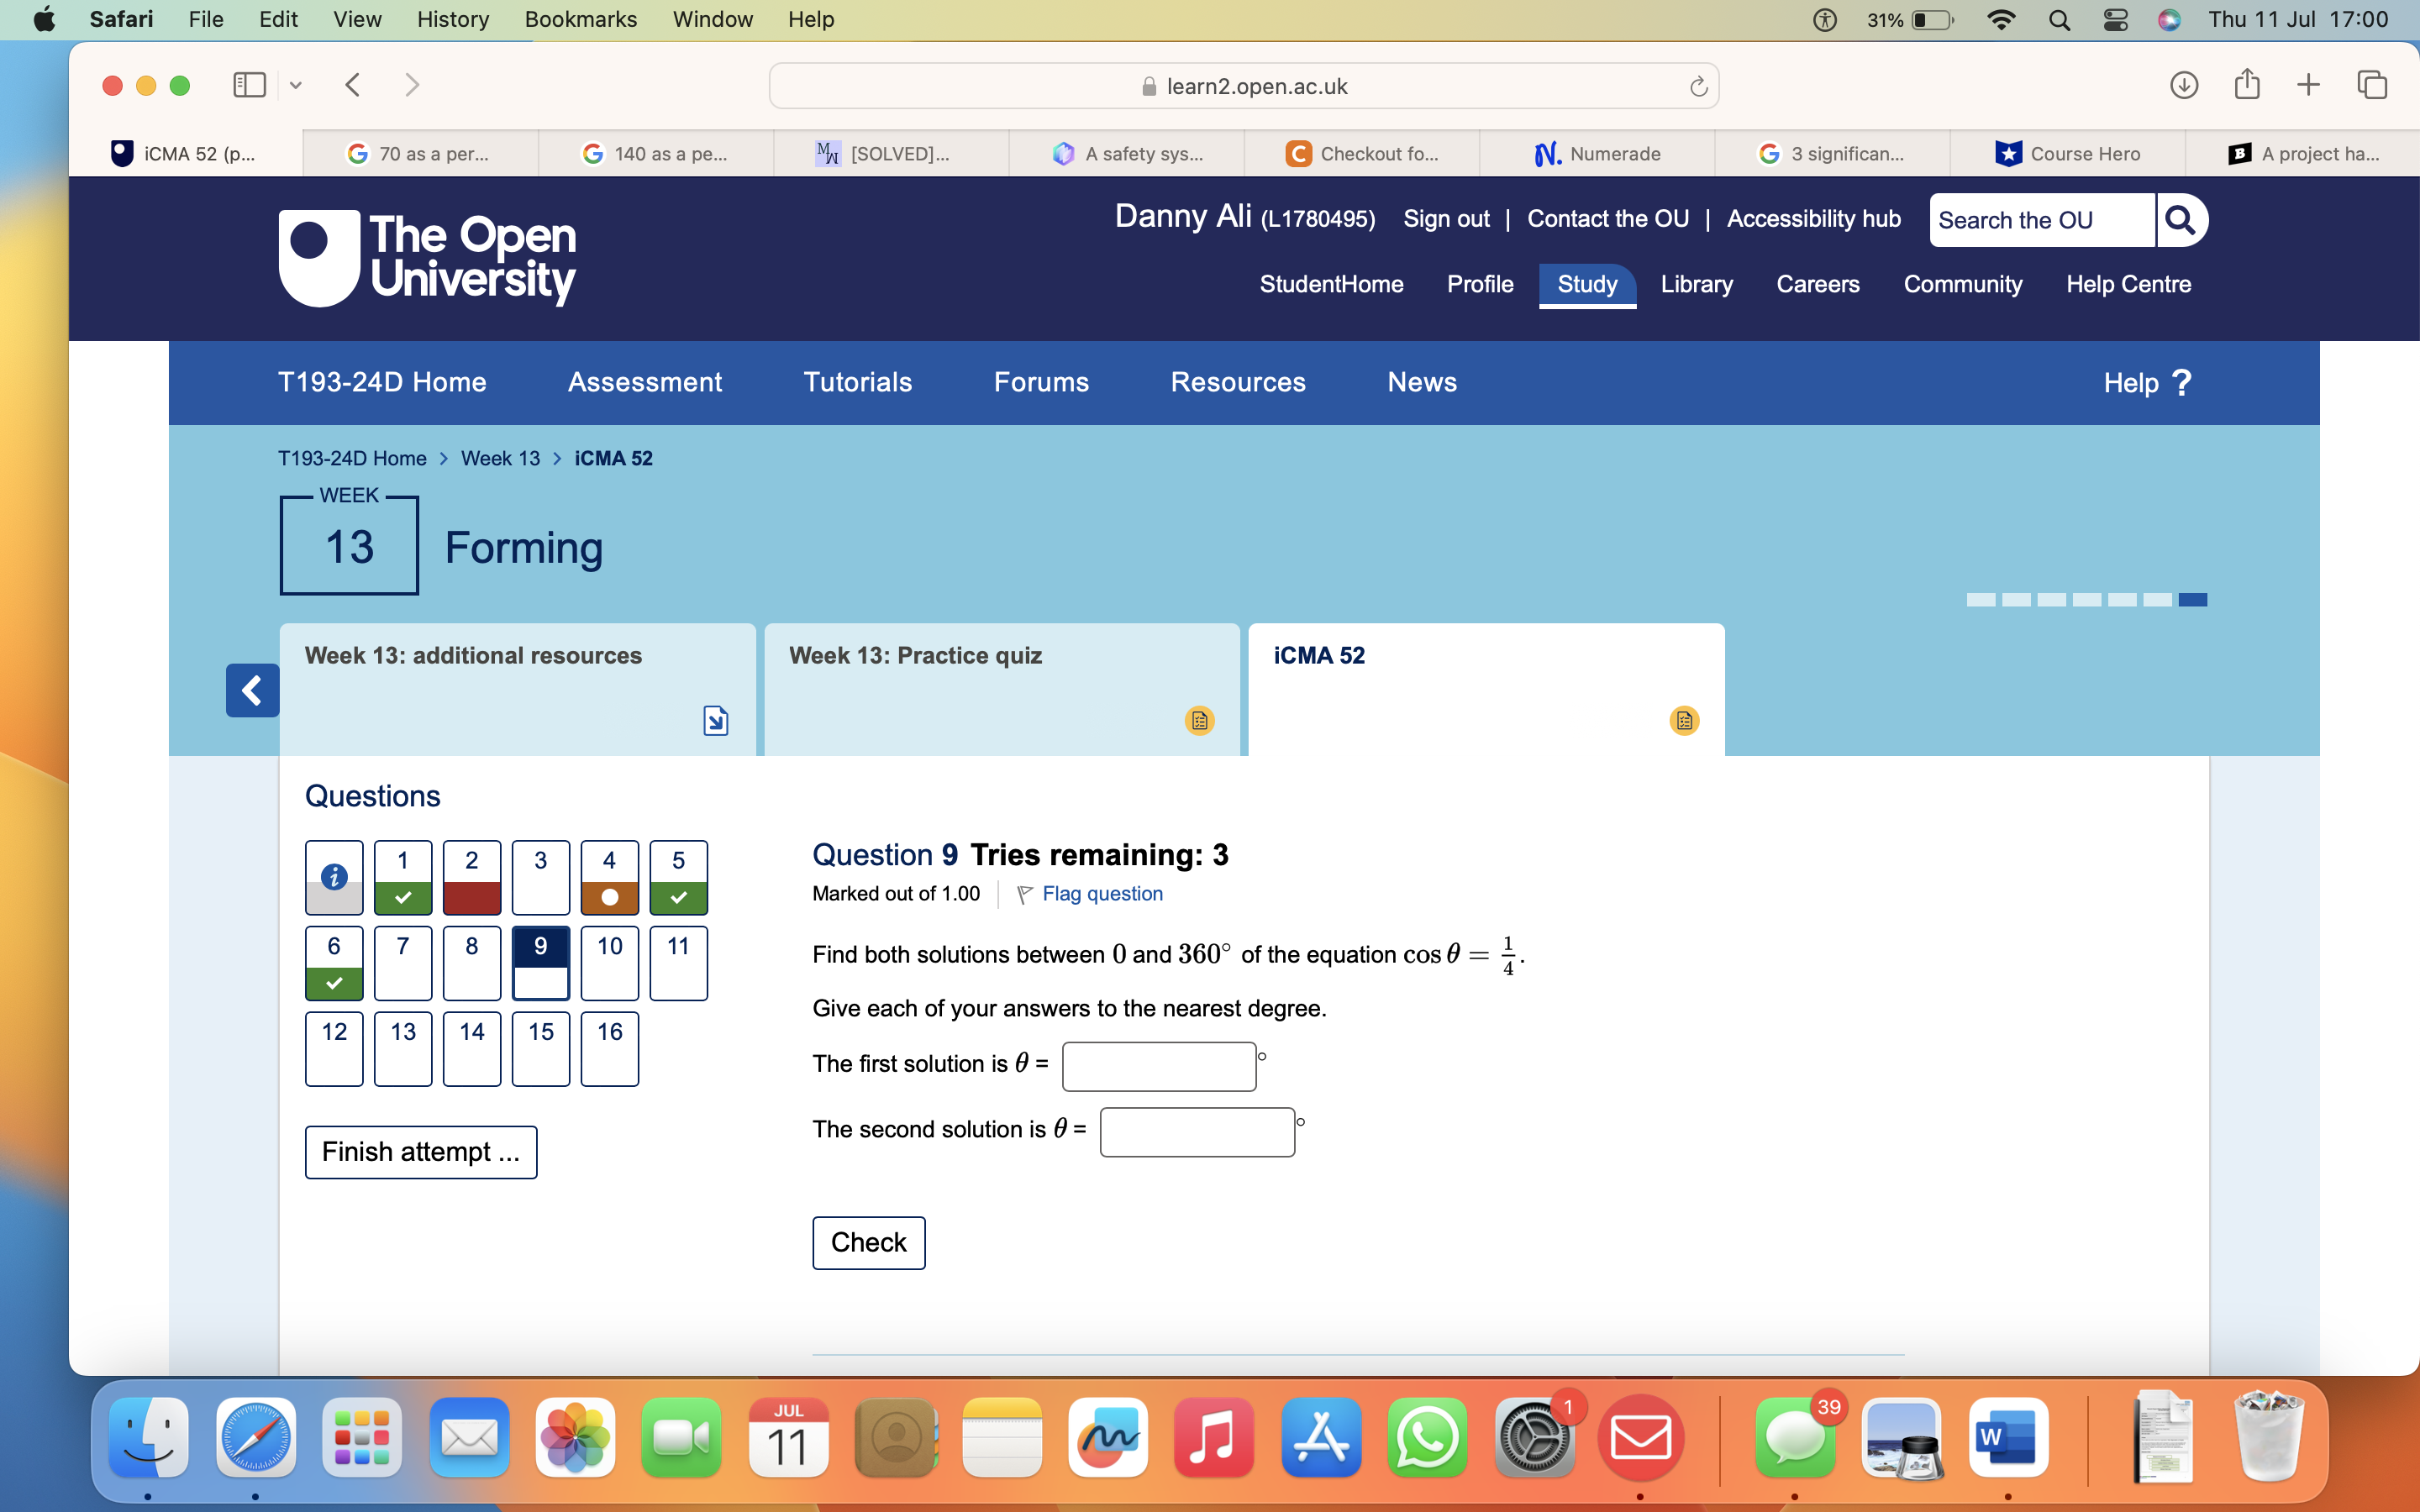Click the first solution input field

[x=1158, y=1066]
